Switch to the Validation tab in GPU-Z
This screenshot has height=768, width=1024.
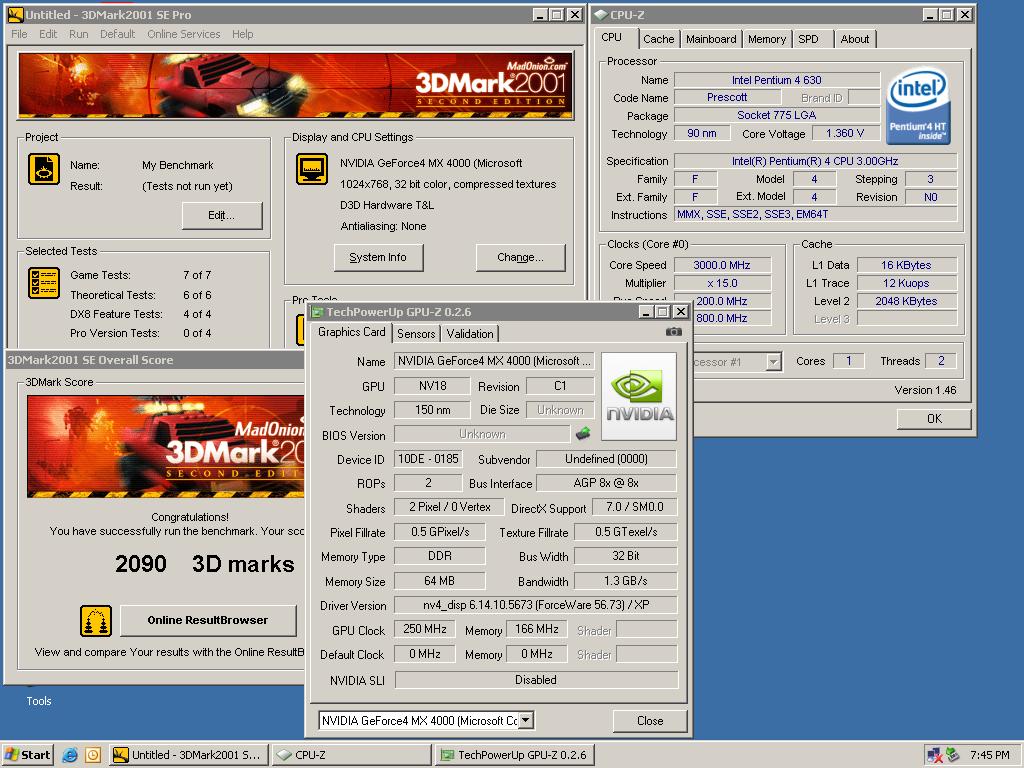[x=470, y=334]
